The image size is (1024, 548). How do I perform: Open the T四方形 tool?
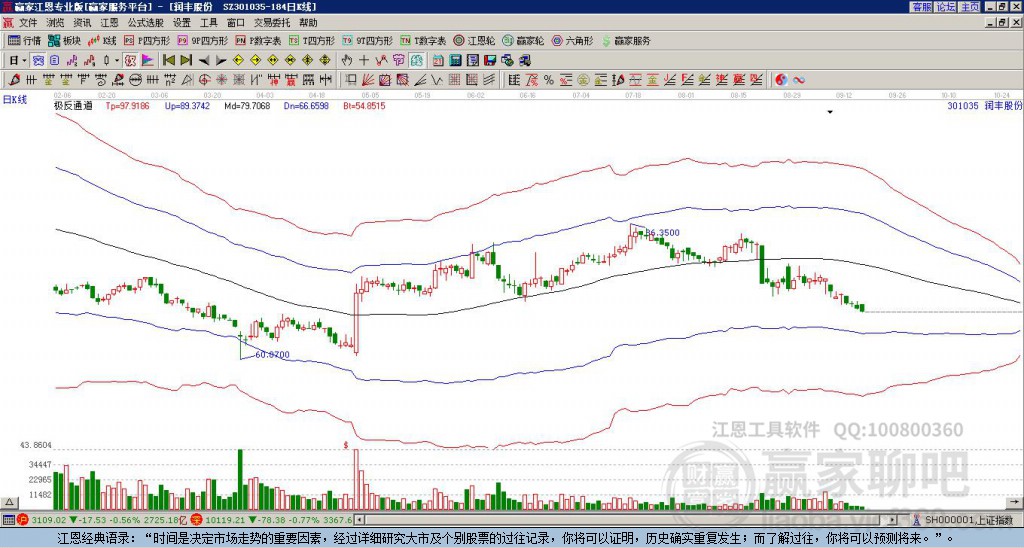[312, 40]
